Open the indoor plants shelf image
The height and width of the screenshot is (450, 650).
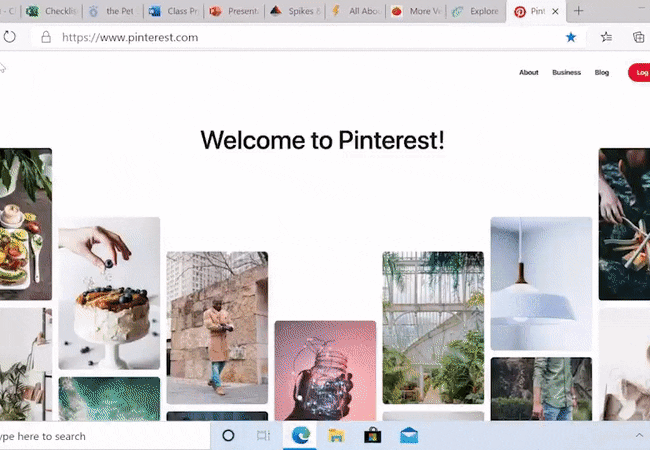click(x=26, y=364)
